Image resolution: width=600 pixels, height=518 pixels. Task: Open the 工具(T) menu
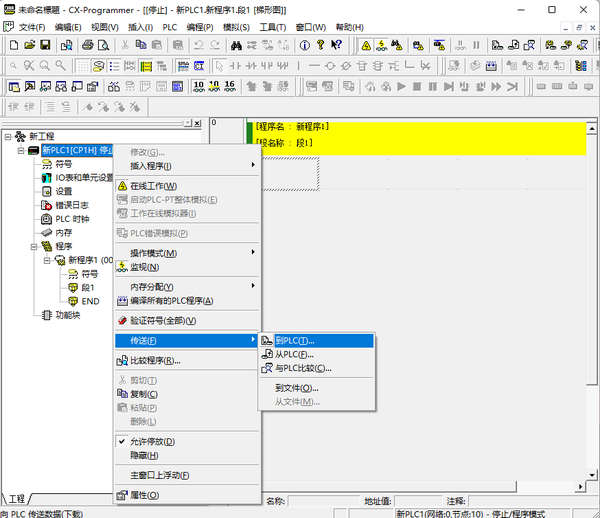click(x=272, y=28)
